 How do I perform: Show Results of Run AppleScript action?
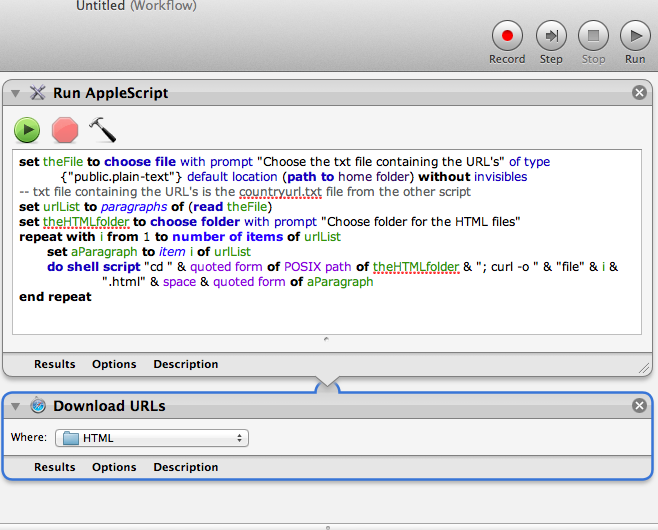pos(55,364)
